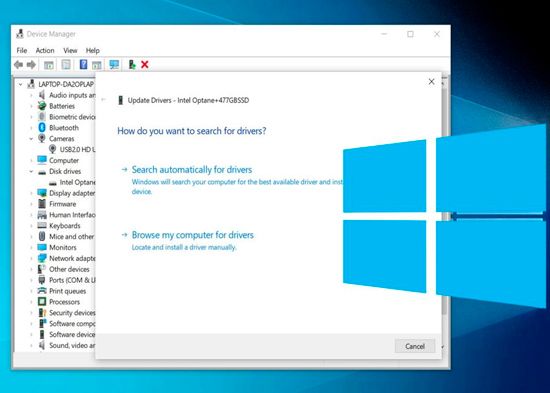Choose Search automatically for drivers
Image resolution: width=550 pixels, height=393 pixels.
[x=192, y=170]
